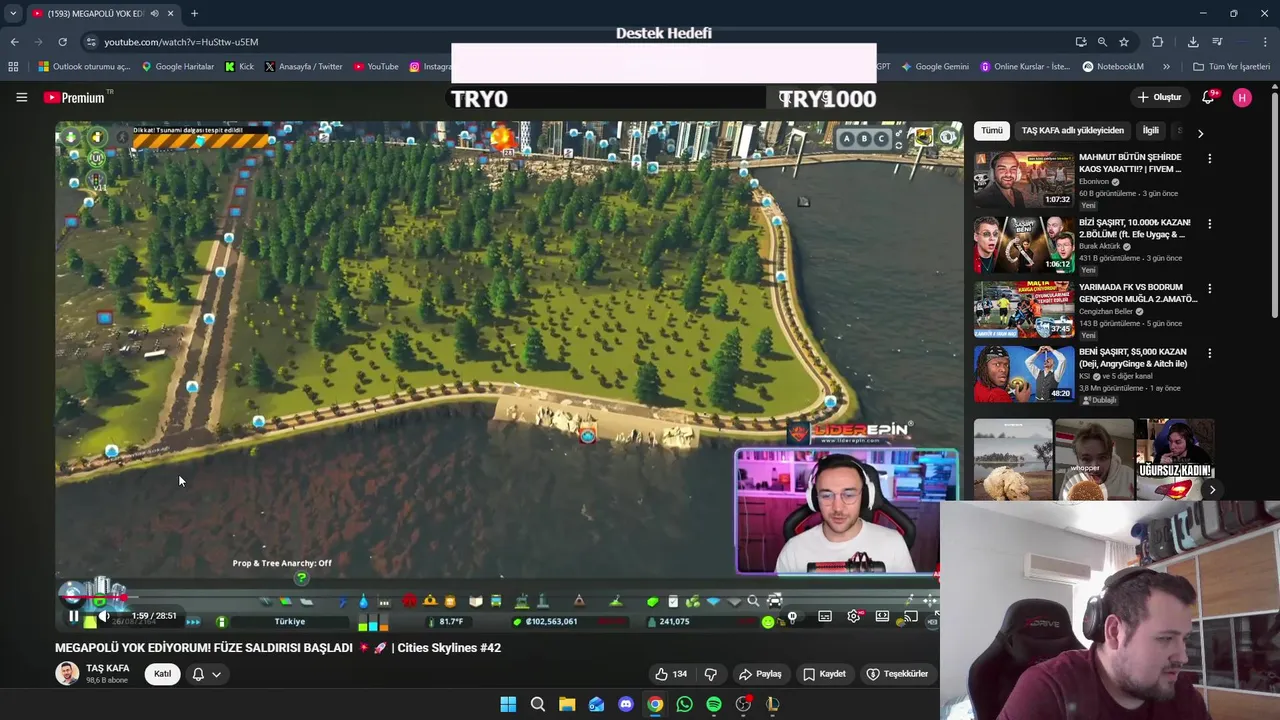Open options menu for BENİ ŞAŞIRT $5,000 video

point(1209,353)
